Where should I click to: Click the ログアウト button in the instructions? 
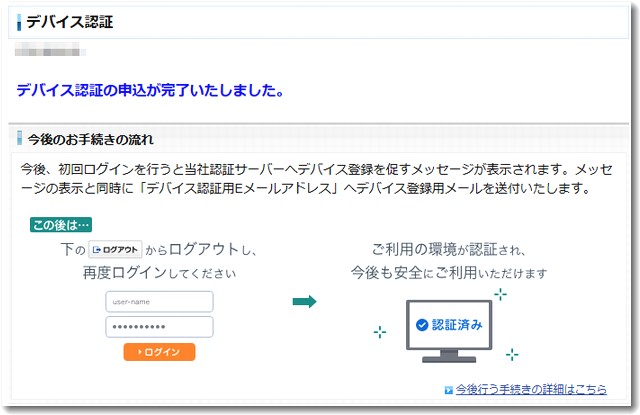click(x=115, y=249)
